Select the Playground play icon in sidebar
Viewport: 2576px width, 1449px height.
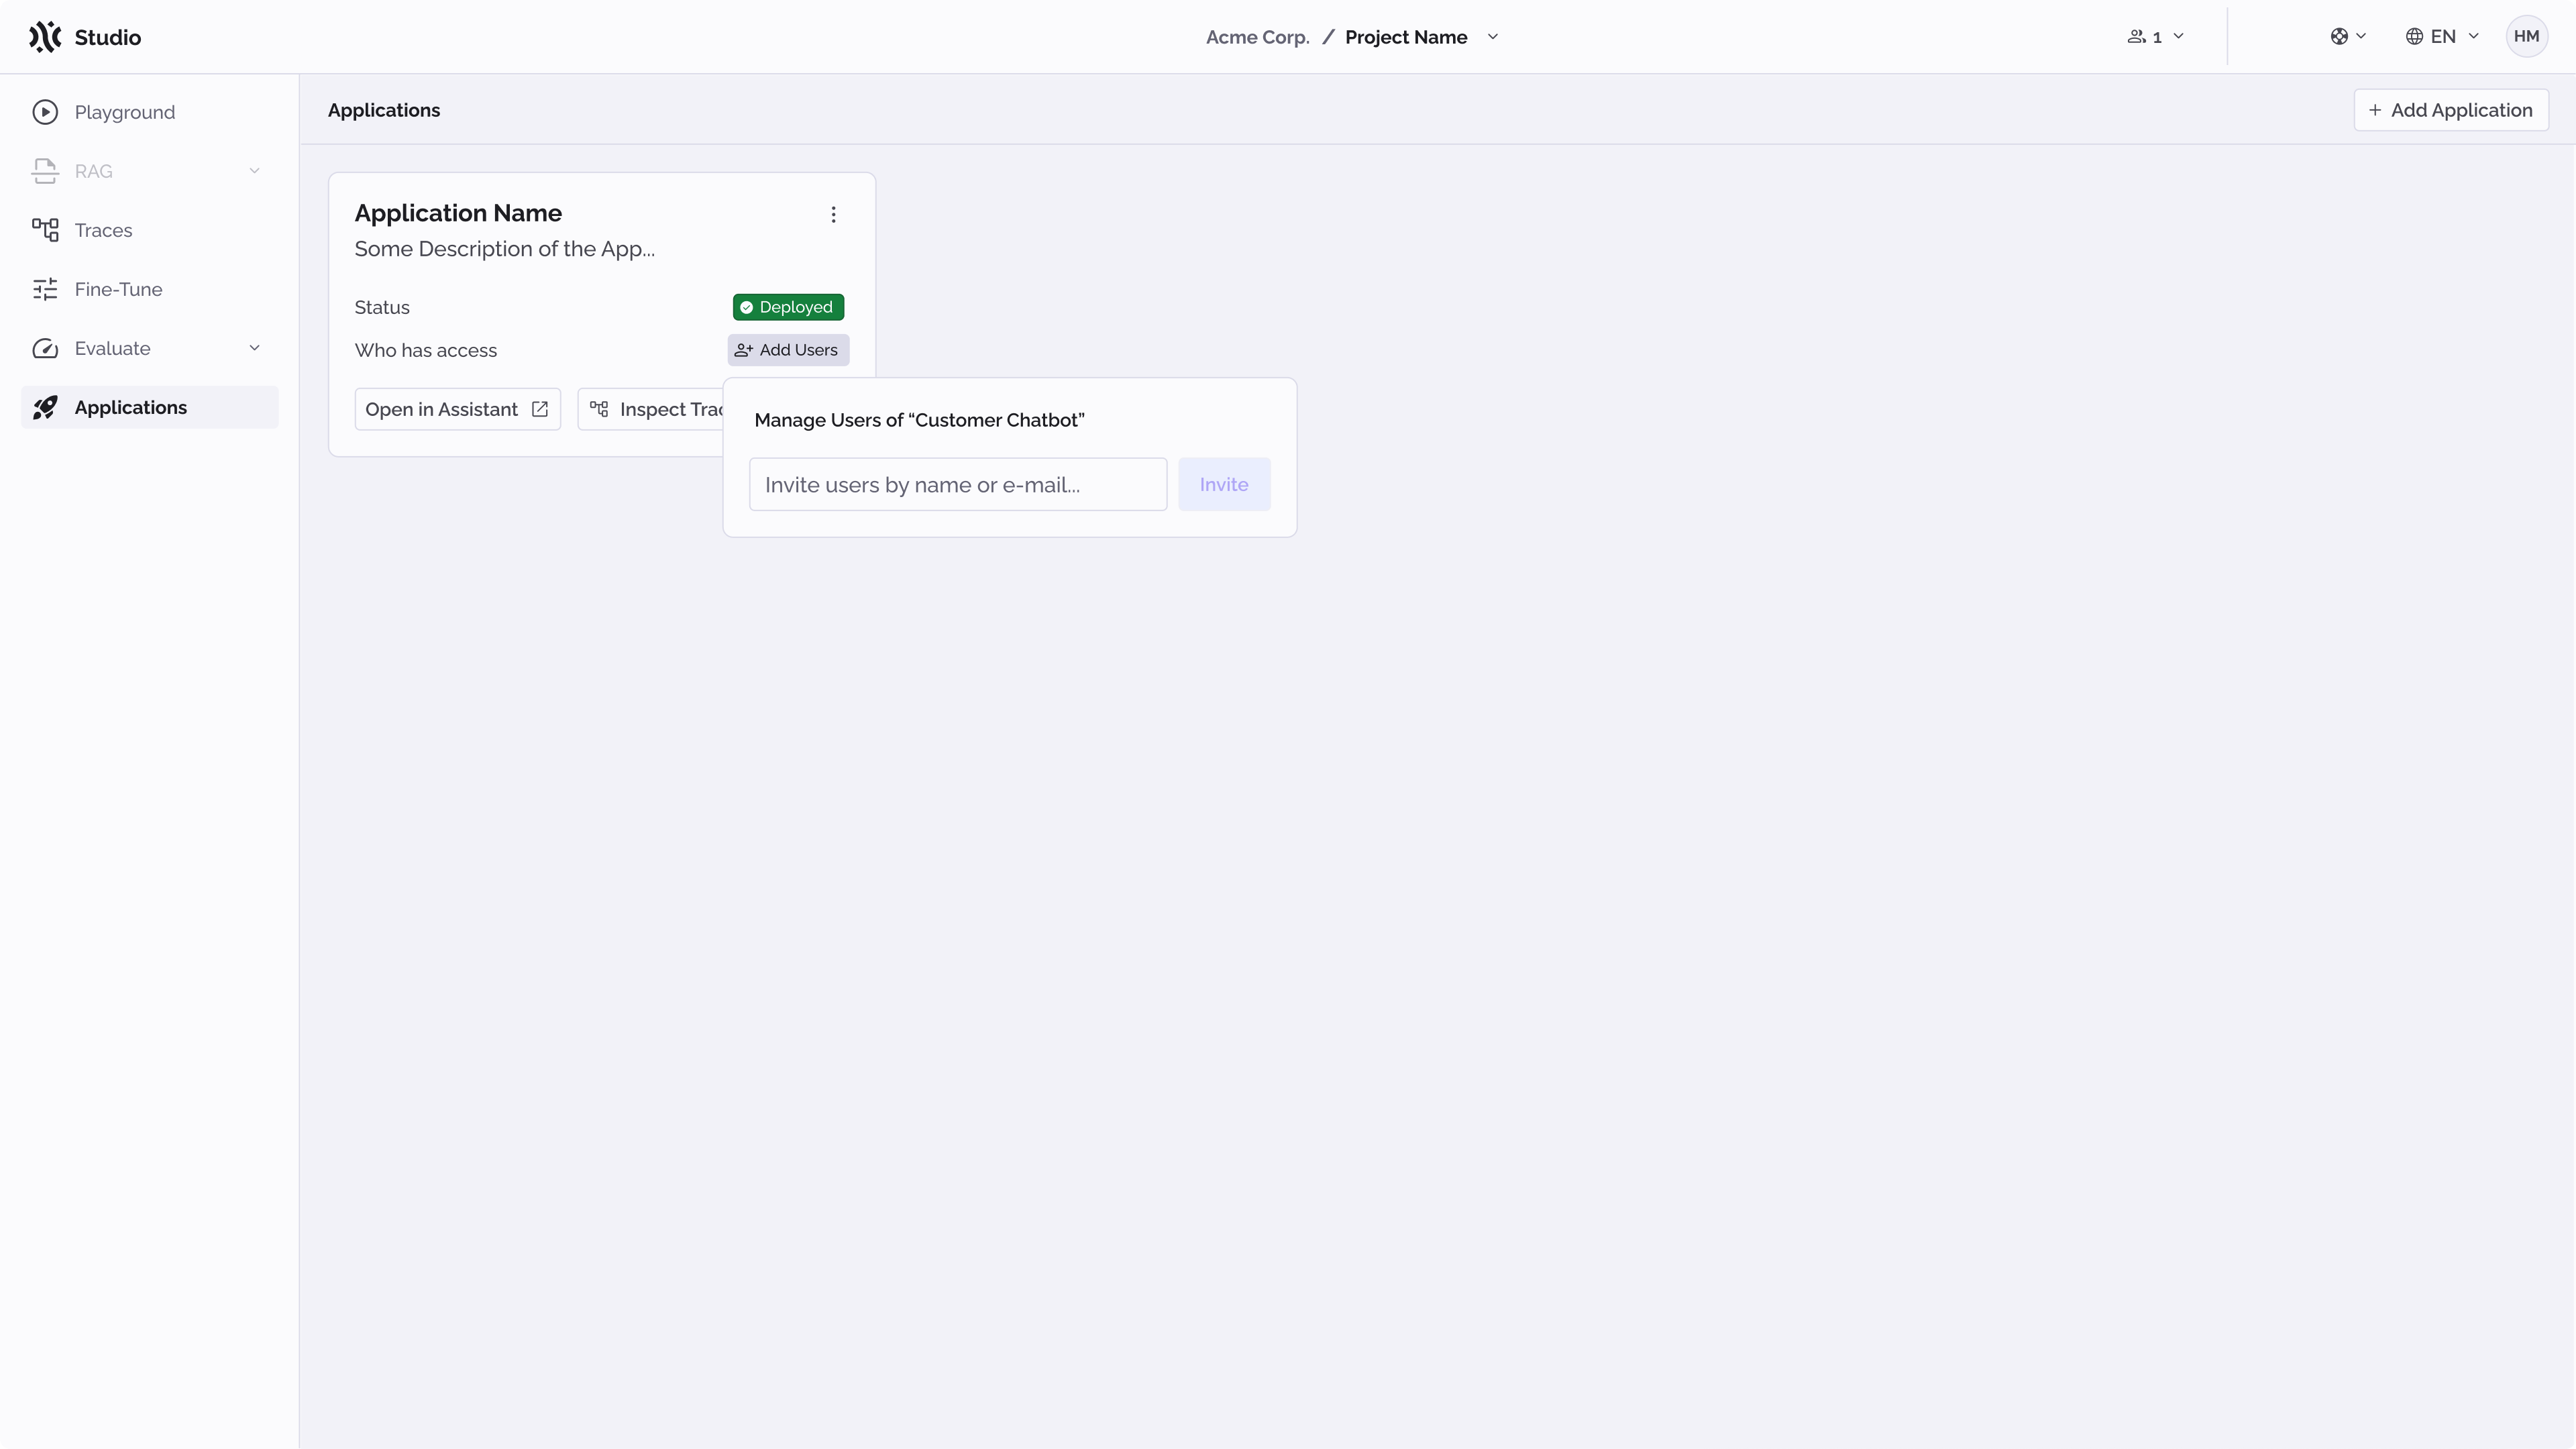pos(46,112)
